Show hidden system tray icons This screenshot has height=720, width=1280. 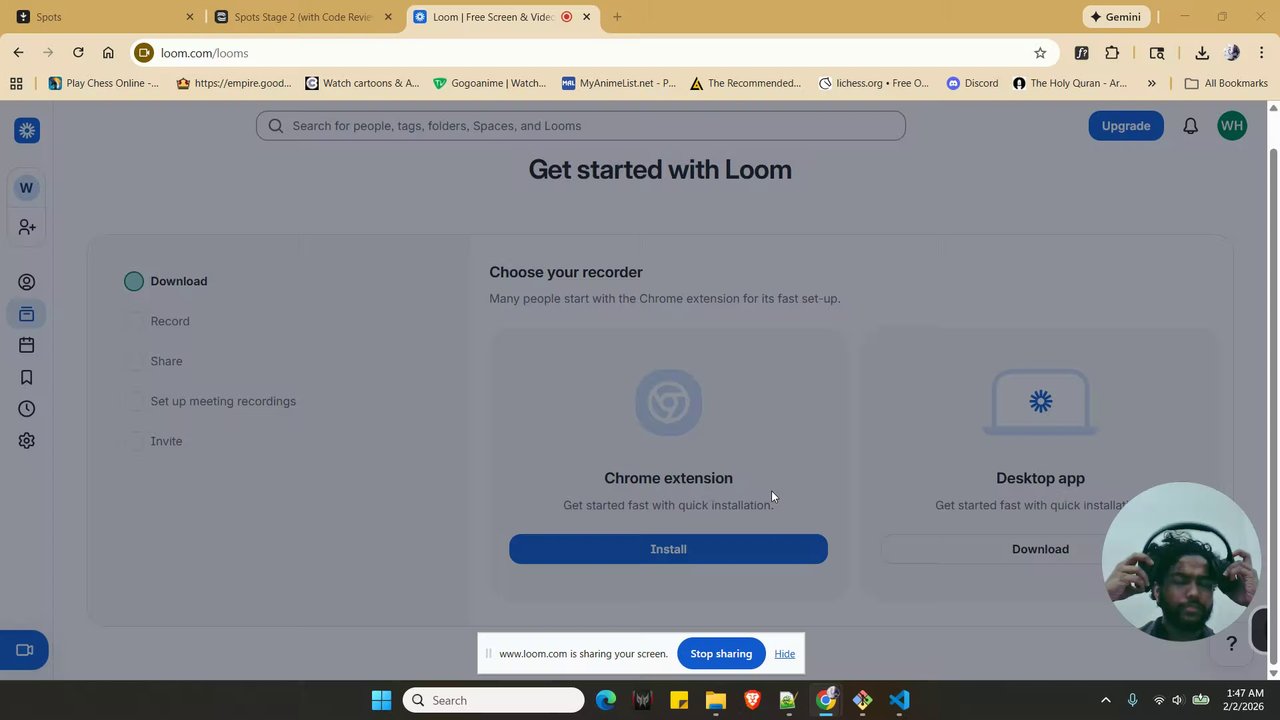[1105, 700]
